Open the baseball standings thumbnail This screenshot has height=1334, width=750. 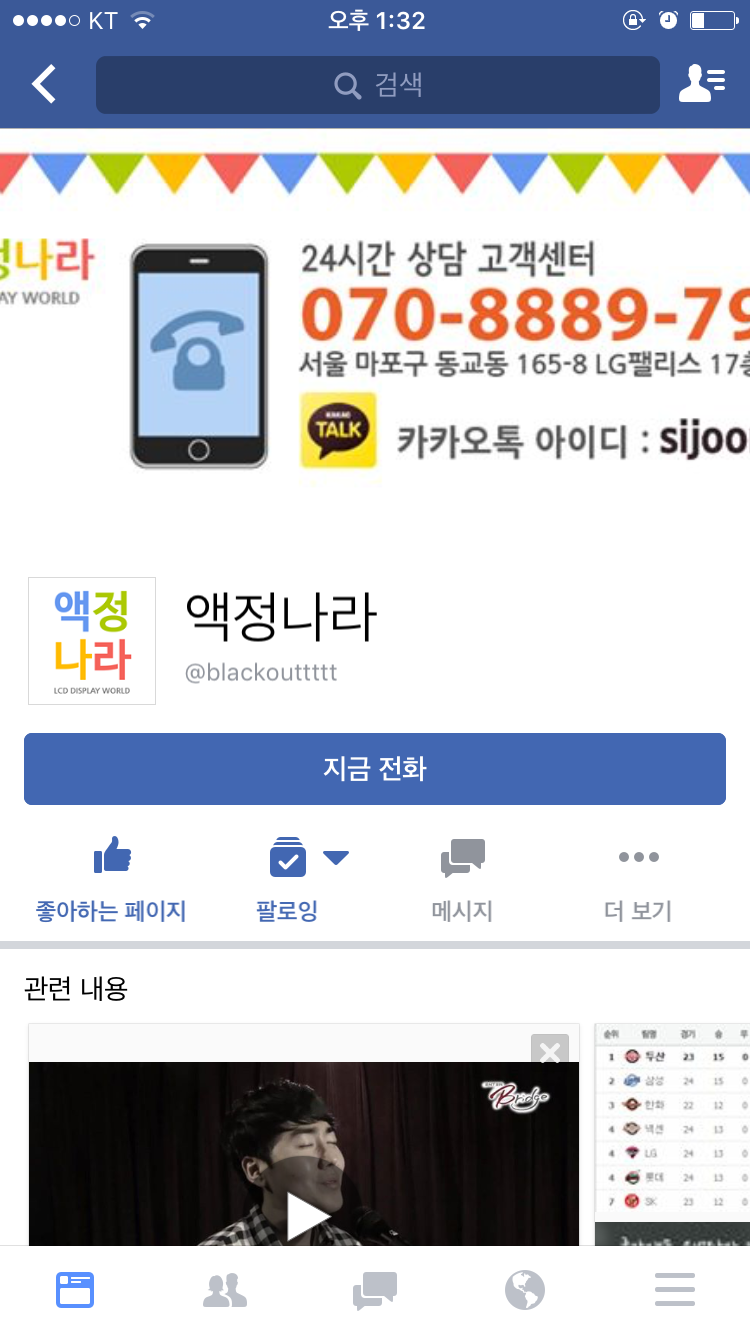pyautogui.click(x=672, y=1134)
